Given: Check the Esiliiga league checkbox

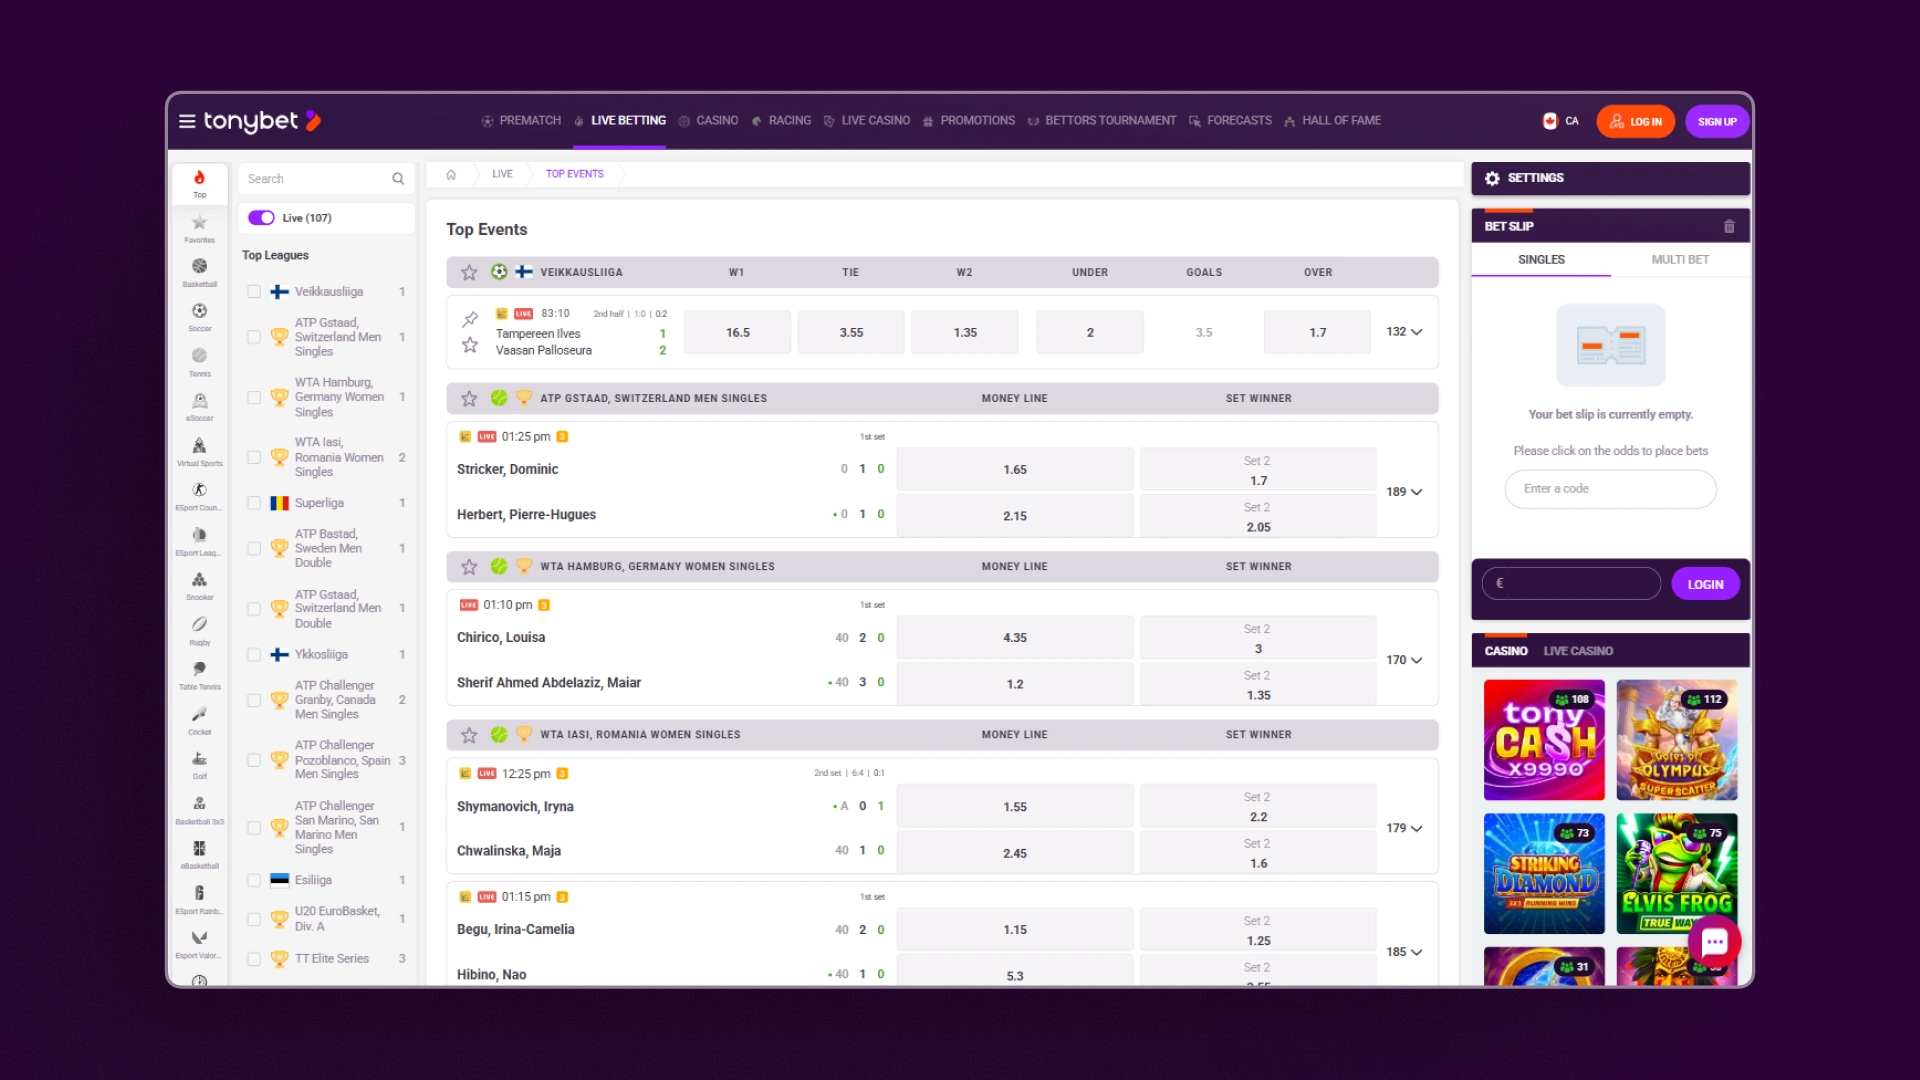Looking at the screenshot, I should [254, 880].
